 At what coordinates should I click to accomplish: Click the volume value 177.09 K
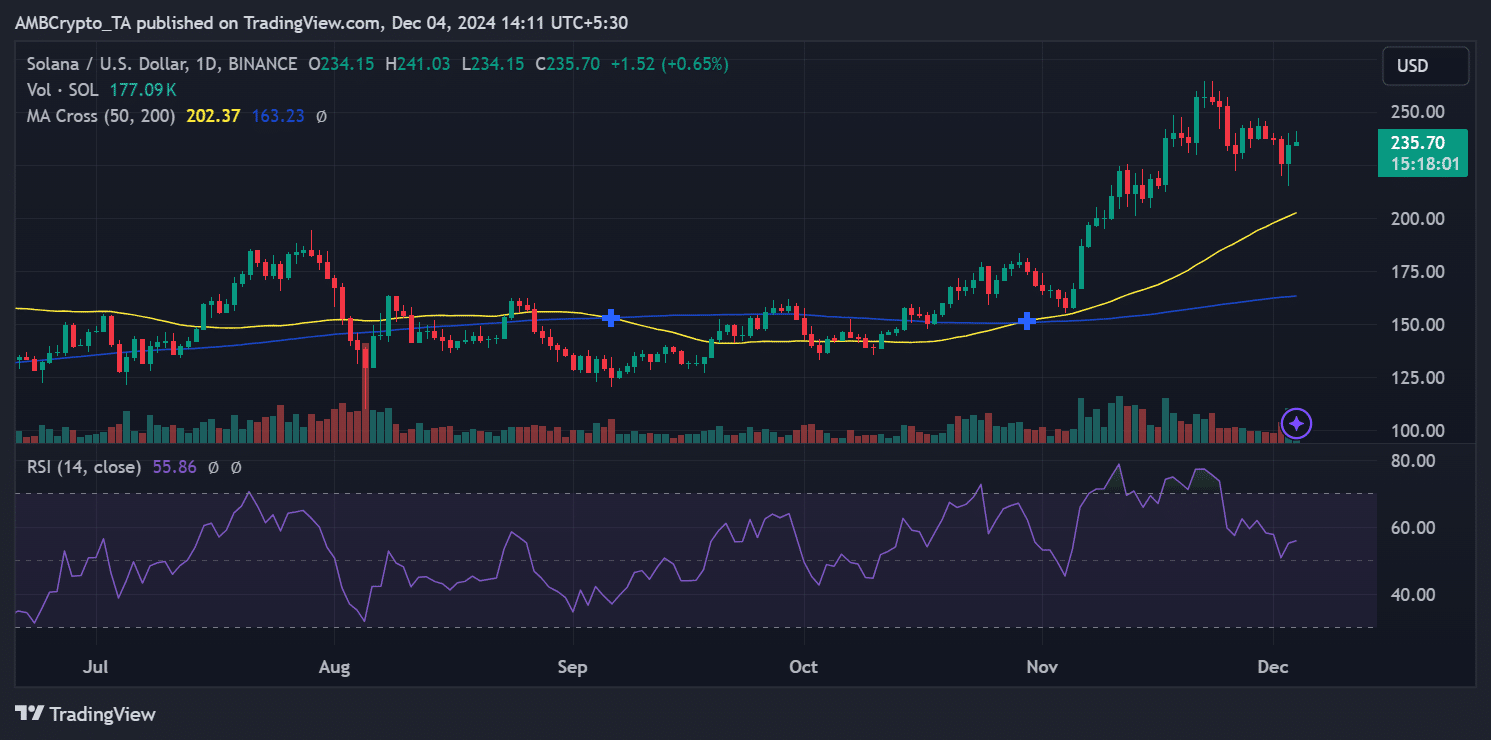pyautogui.click(x=143, y=90)
